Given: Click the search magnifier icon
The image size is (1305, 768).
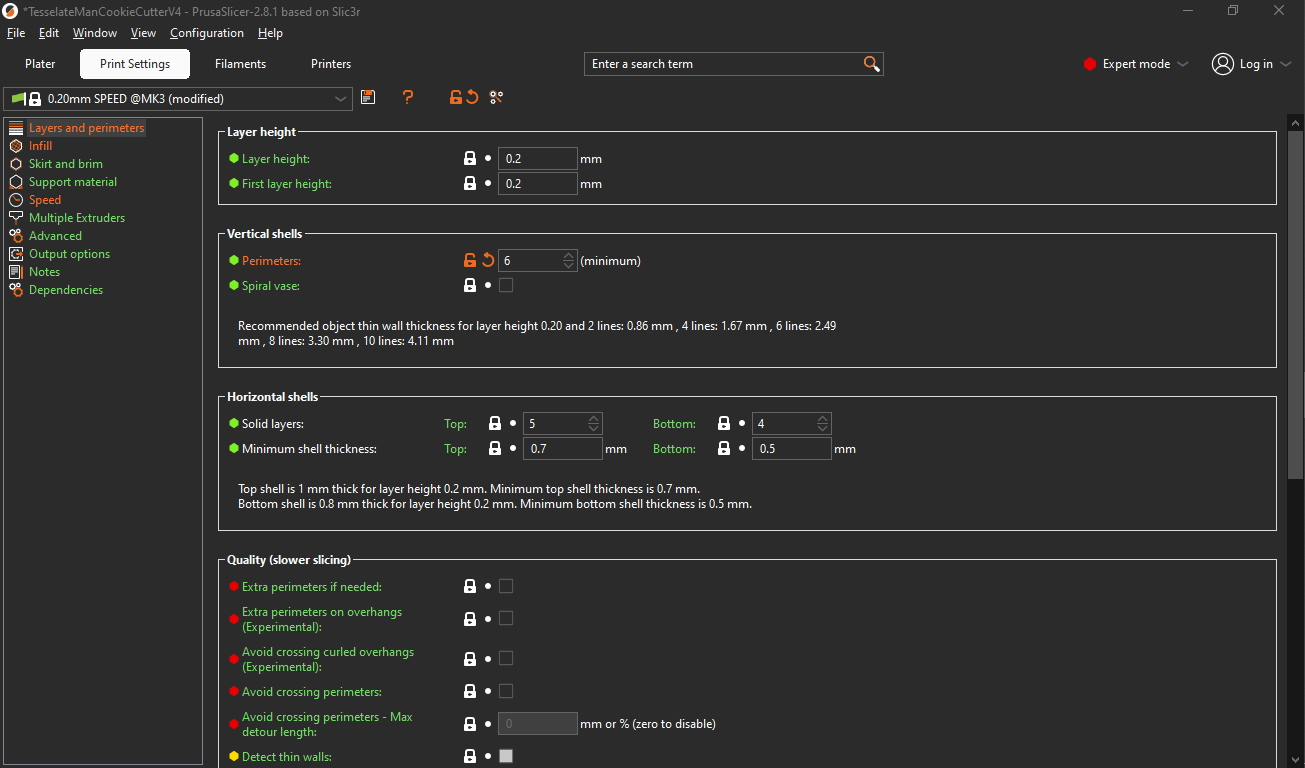Looking at the screenshot, I should 871,64.
